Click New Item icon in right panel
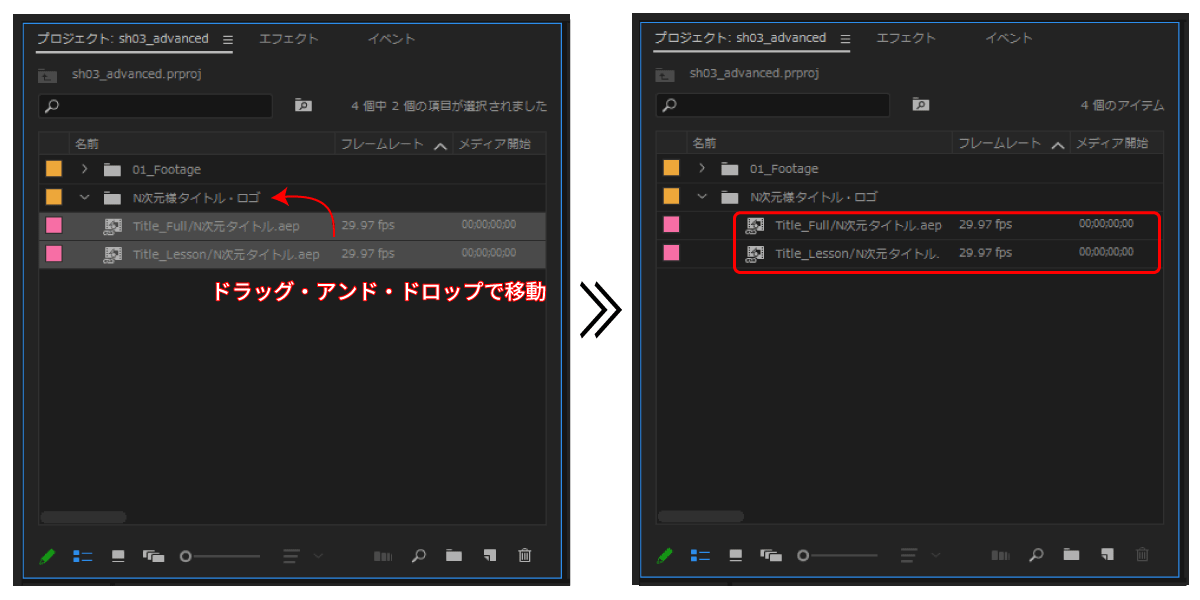The height and width of the screenshot is (600, 1200). click(1107, 555)
